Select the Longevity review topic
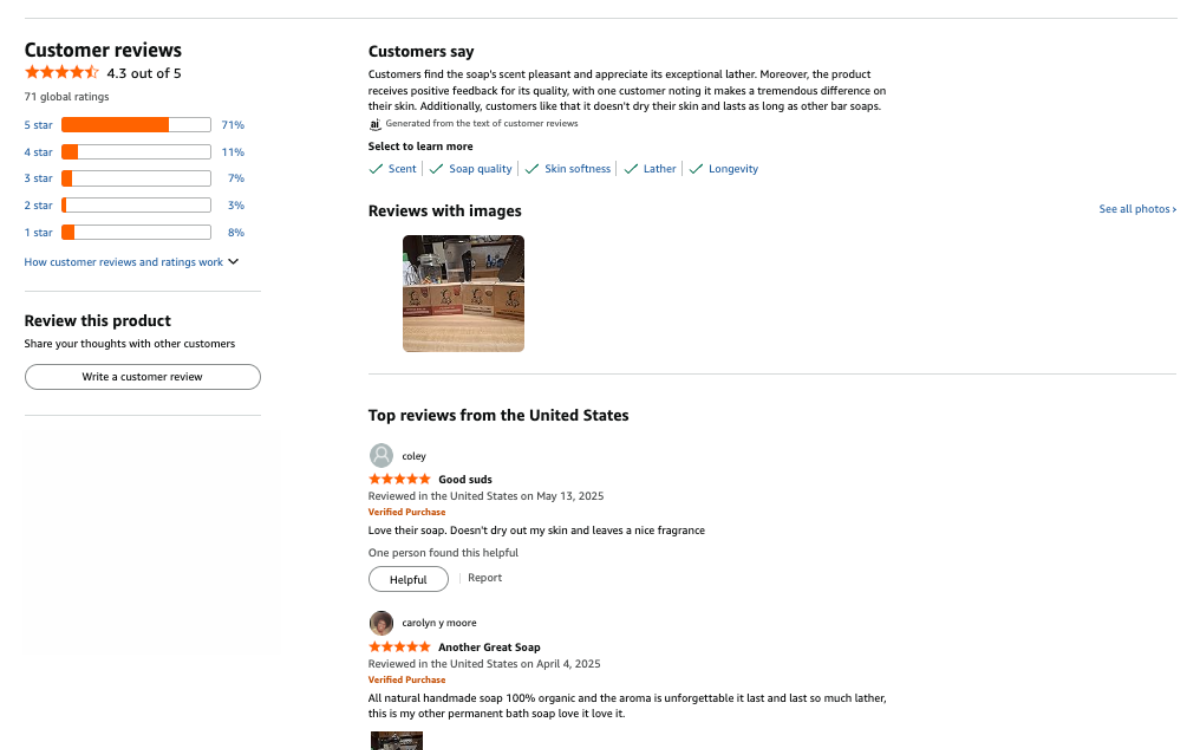This screenshot has height=750, width=1200. point(733,169)
